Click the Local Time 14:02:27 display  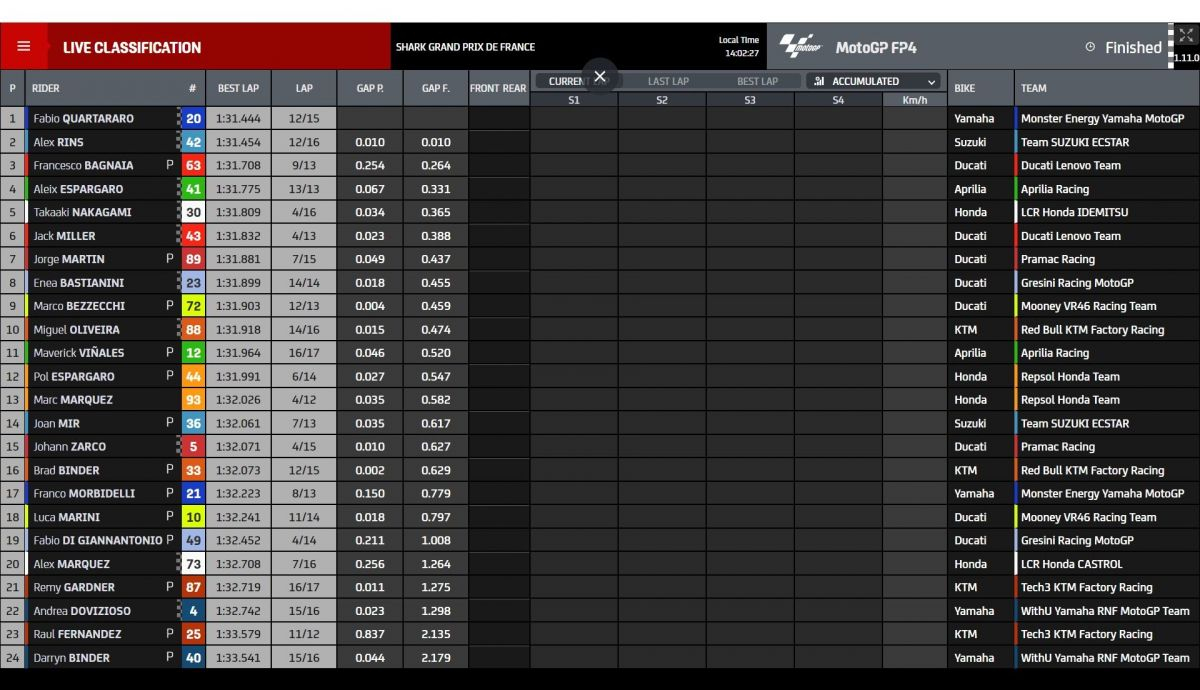click(740, 47)
